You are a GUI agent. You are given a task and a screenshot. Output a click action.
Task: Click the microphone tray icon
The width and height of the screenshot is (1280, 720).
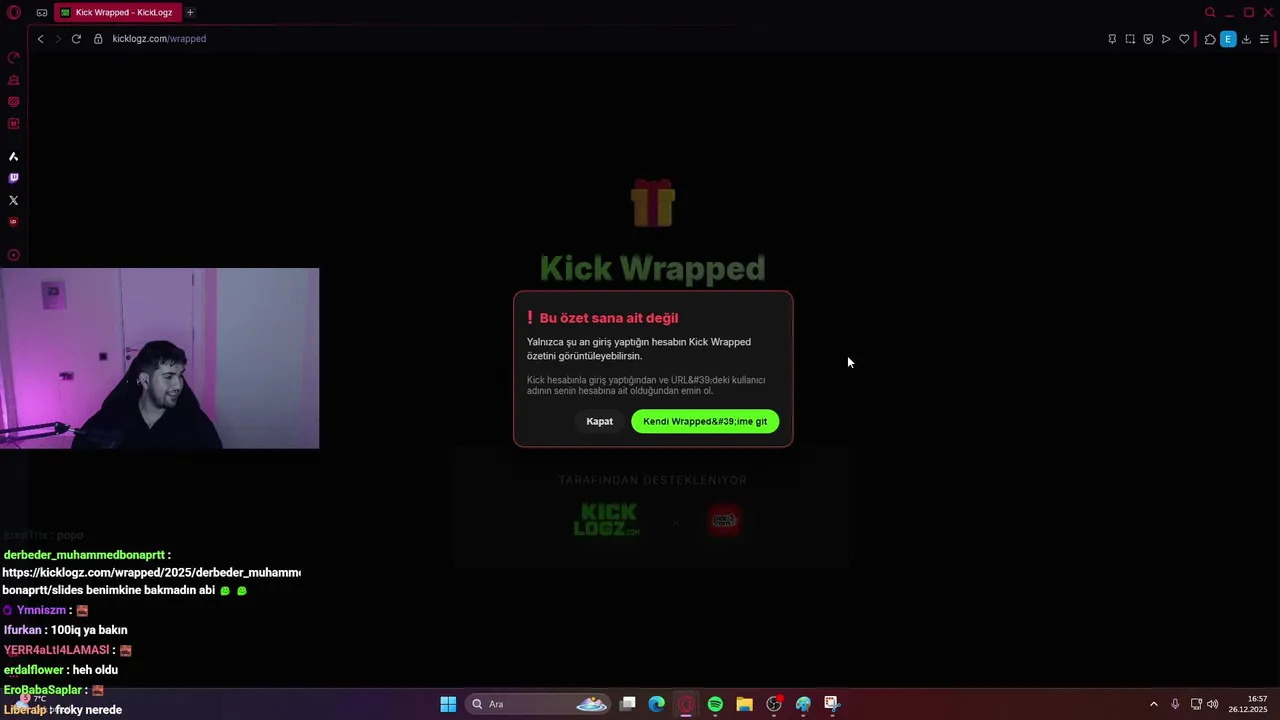tap(1175, 704)
